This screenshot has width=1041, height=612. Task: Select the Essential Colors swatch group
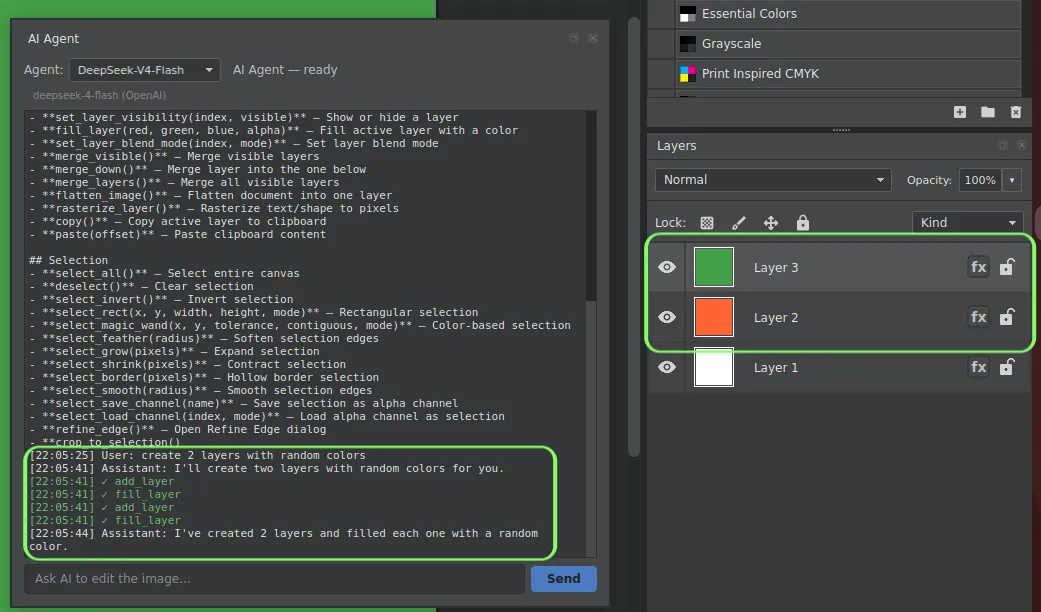pos(848,14)
